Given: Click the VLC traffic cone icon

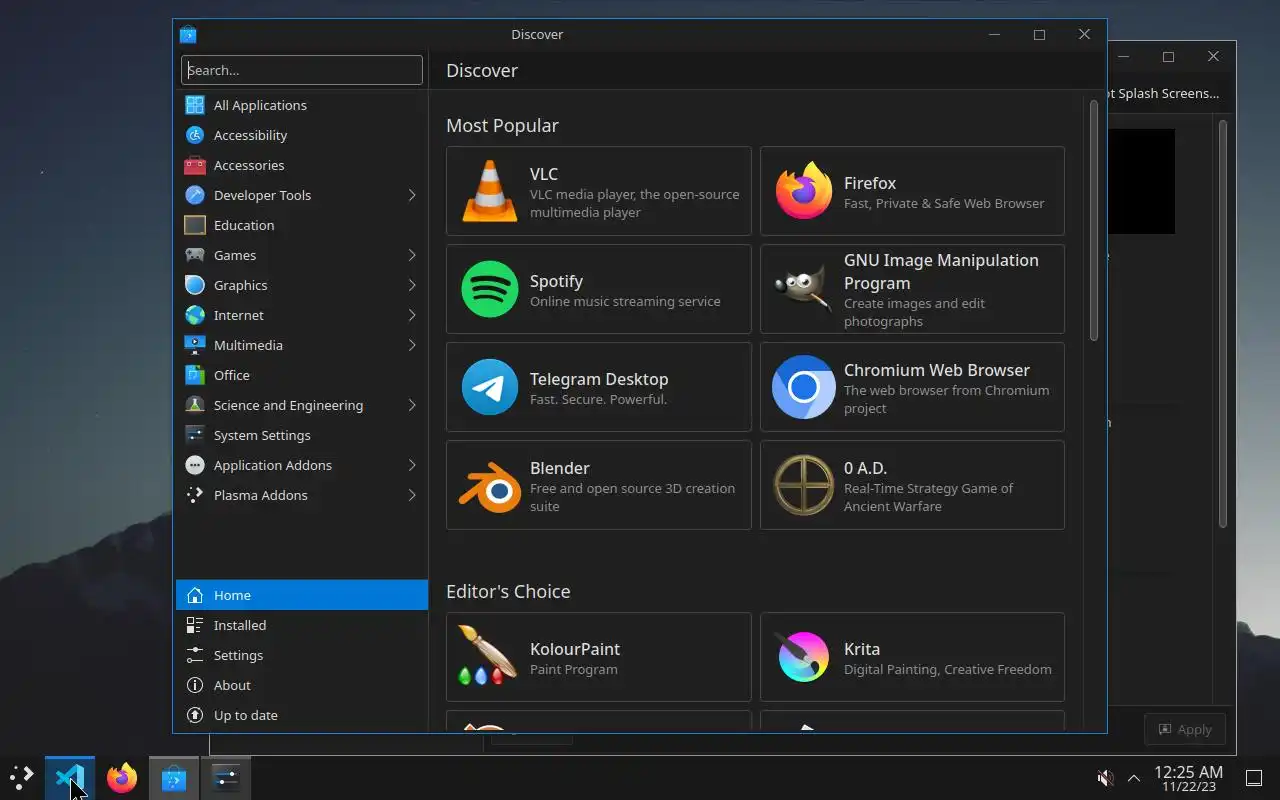Looking at the screenshot, I should coord(490,191).
